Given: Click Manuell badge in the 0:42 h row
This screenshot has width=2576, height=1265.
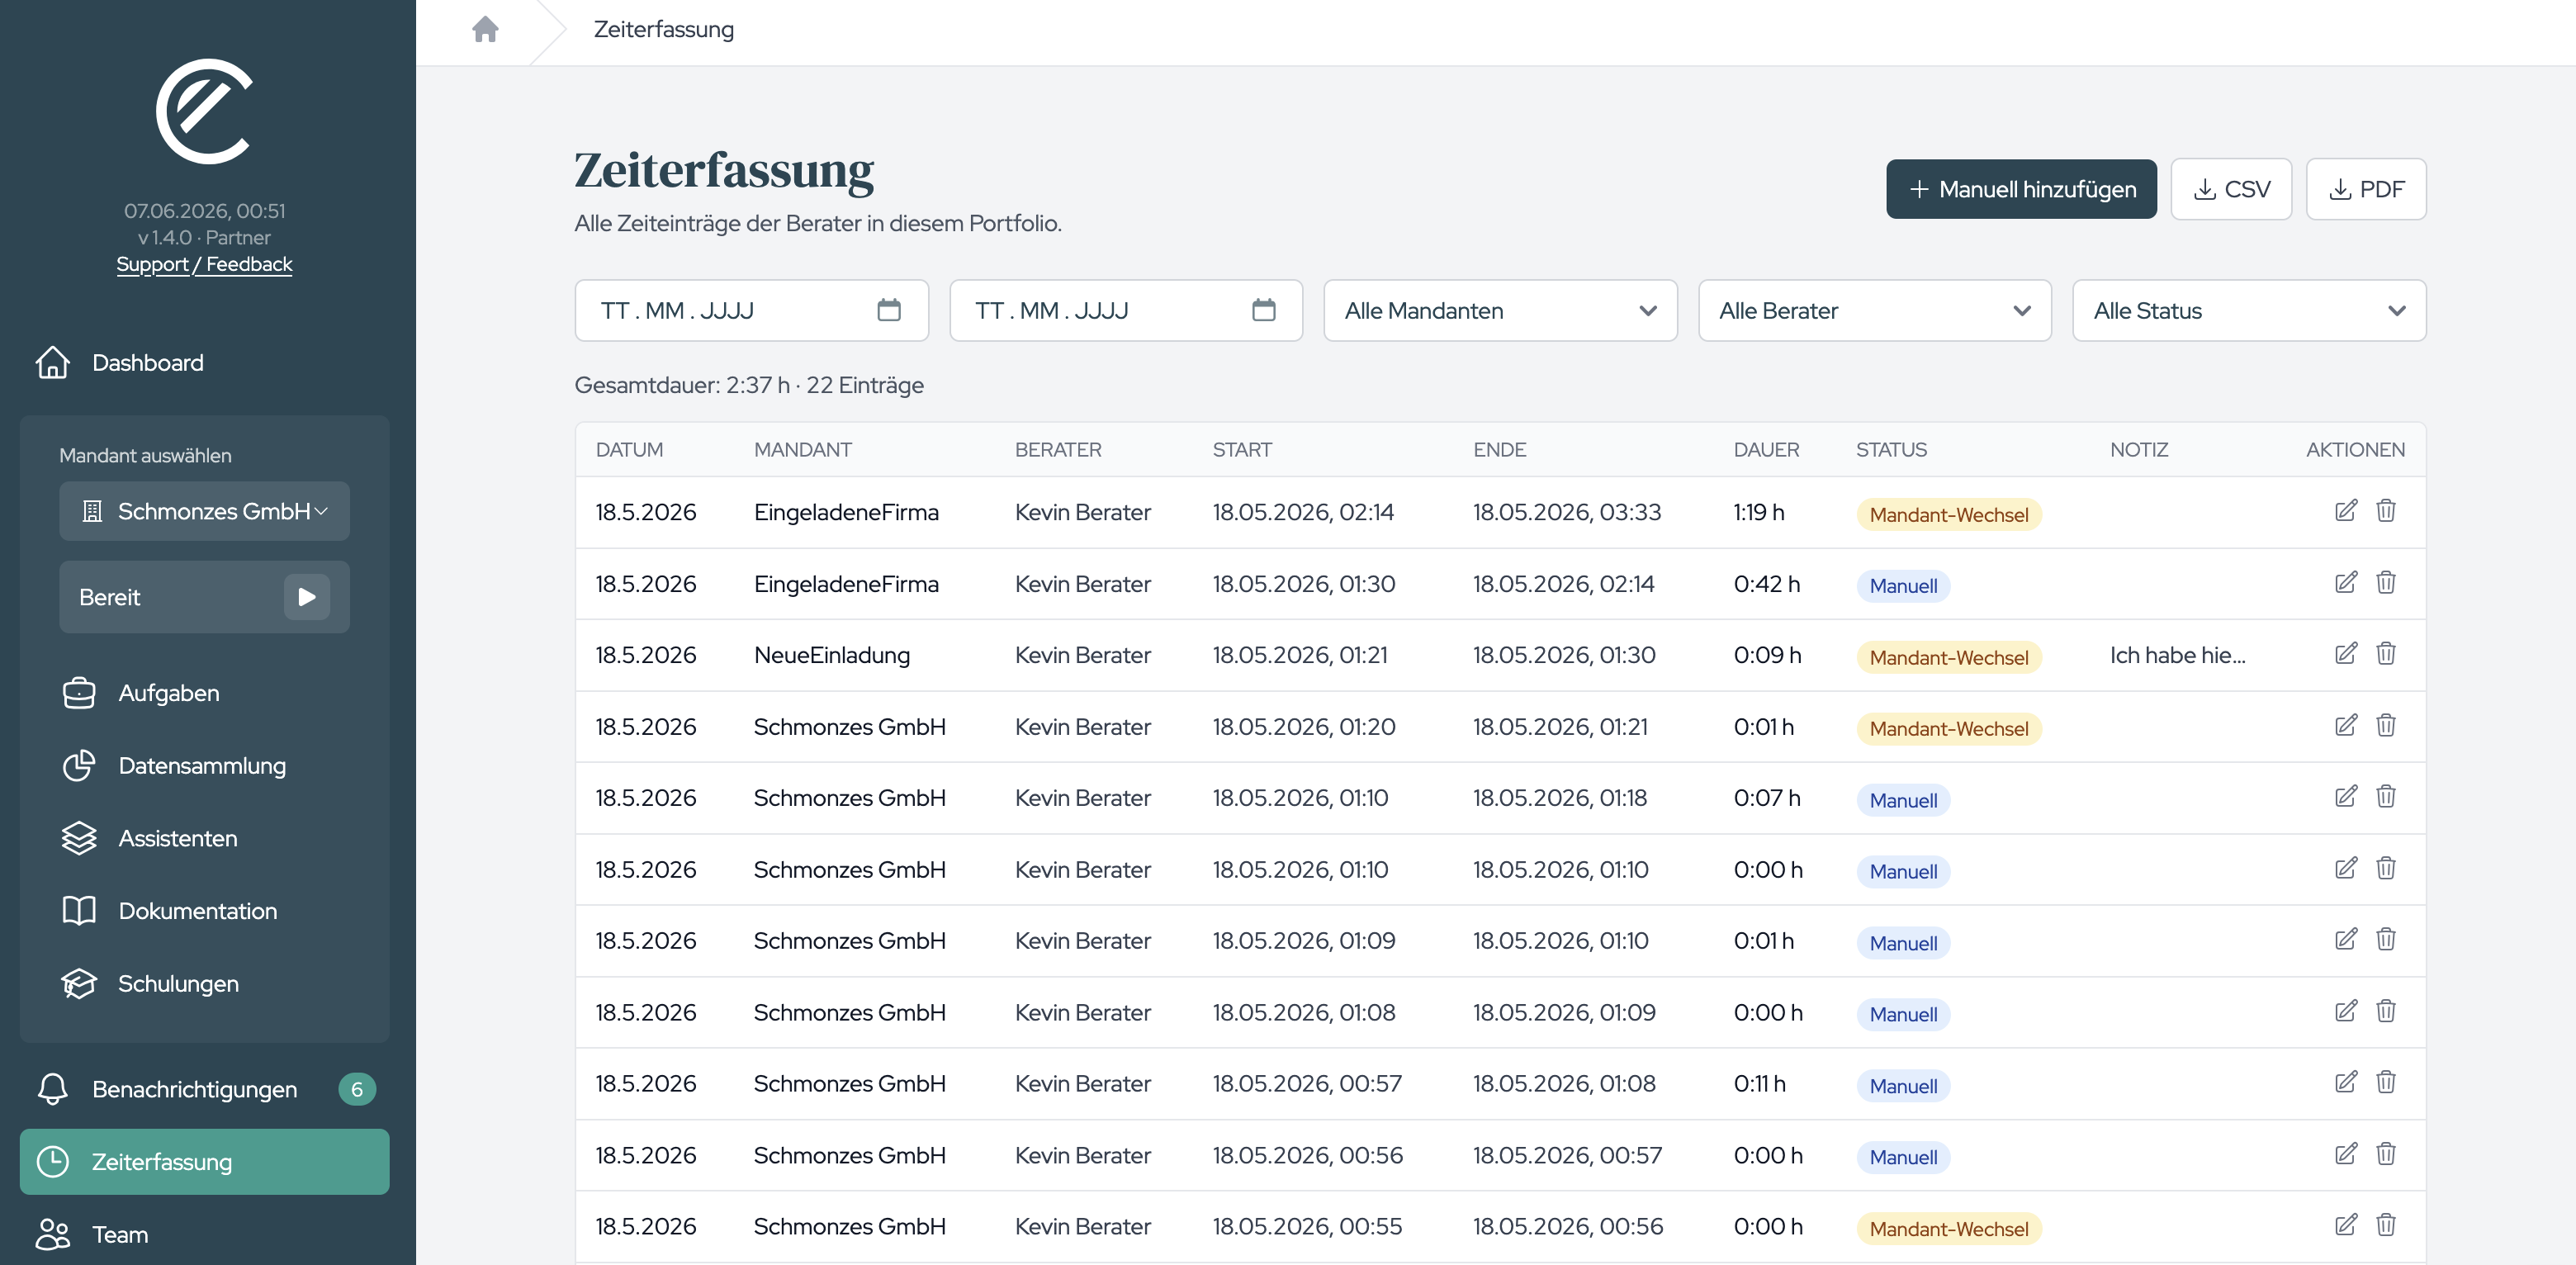Looking at the screenshot, I should point(1903,586).
